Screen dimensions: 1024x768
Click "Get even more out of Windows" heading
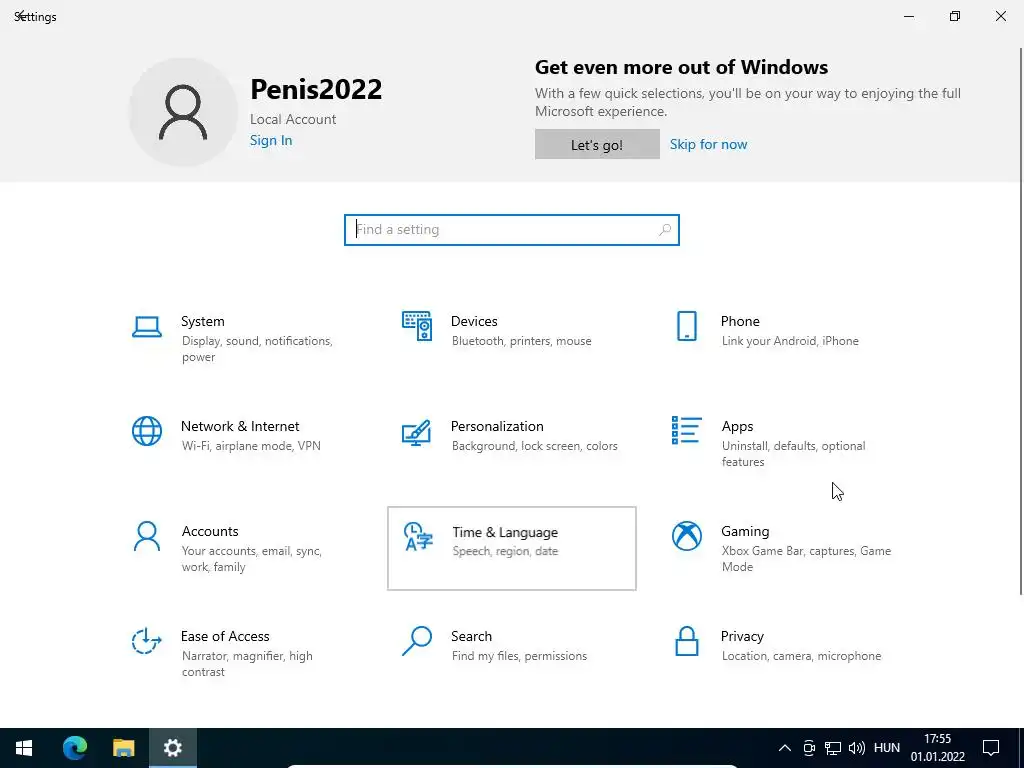point(681,67)
